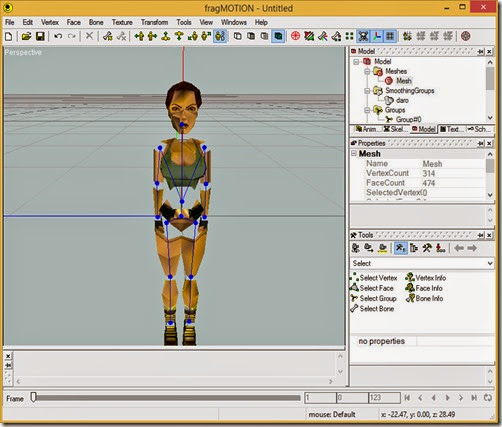Toggle the highlighted teal cube view icon

pos(278,36)
